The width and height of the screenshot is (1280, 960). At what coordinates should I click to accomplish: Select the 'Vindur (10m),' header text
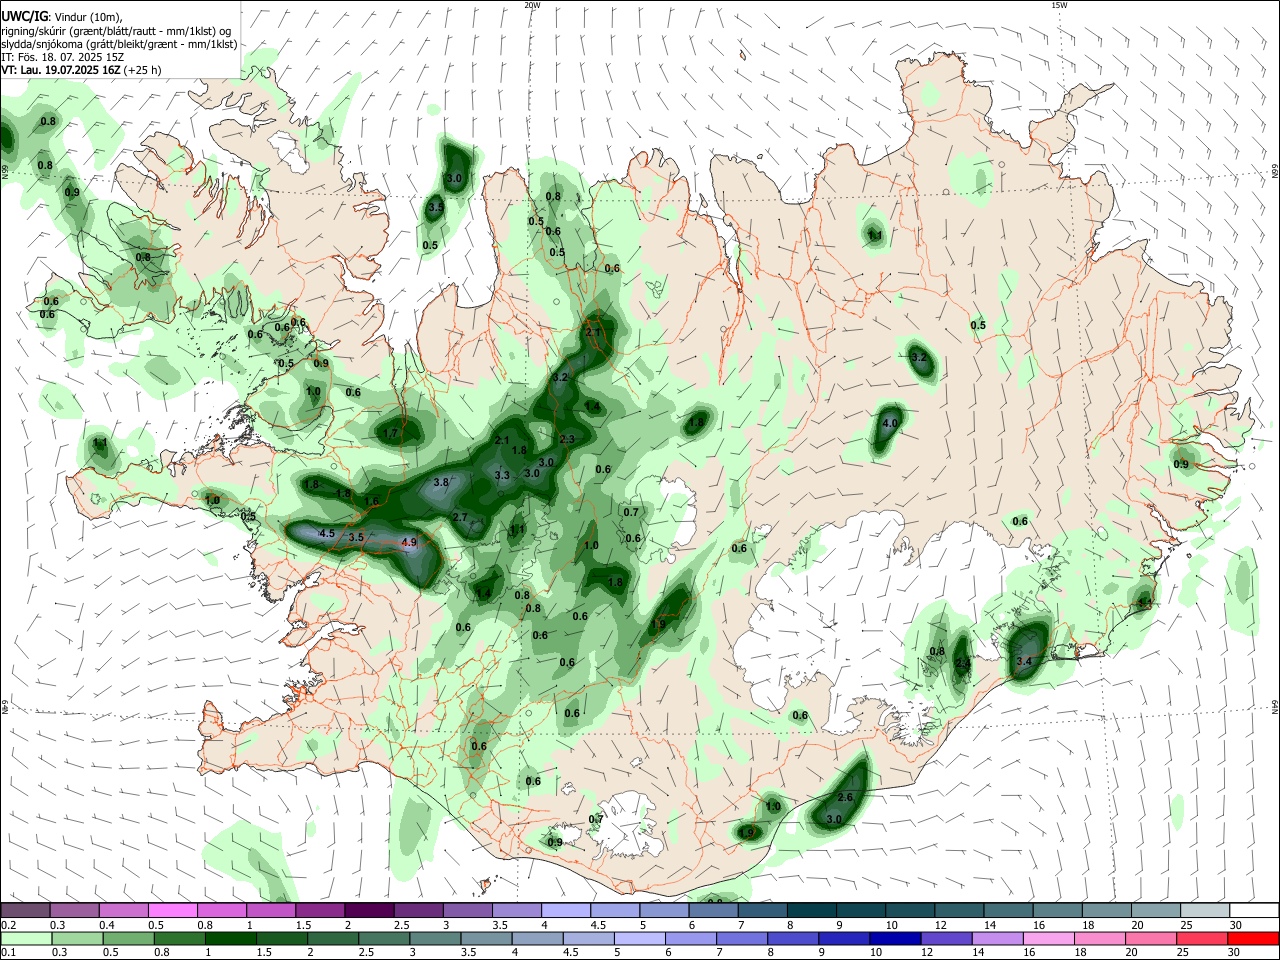point(88,17)
